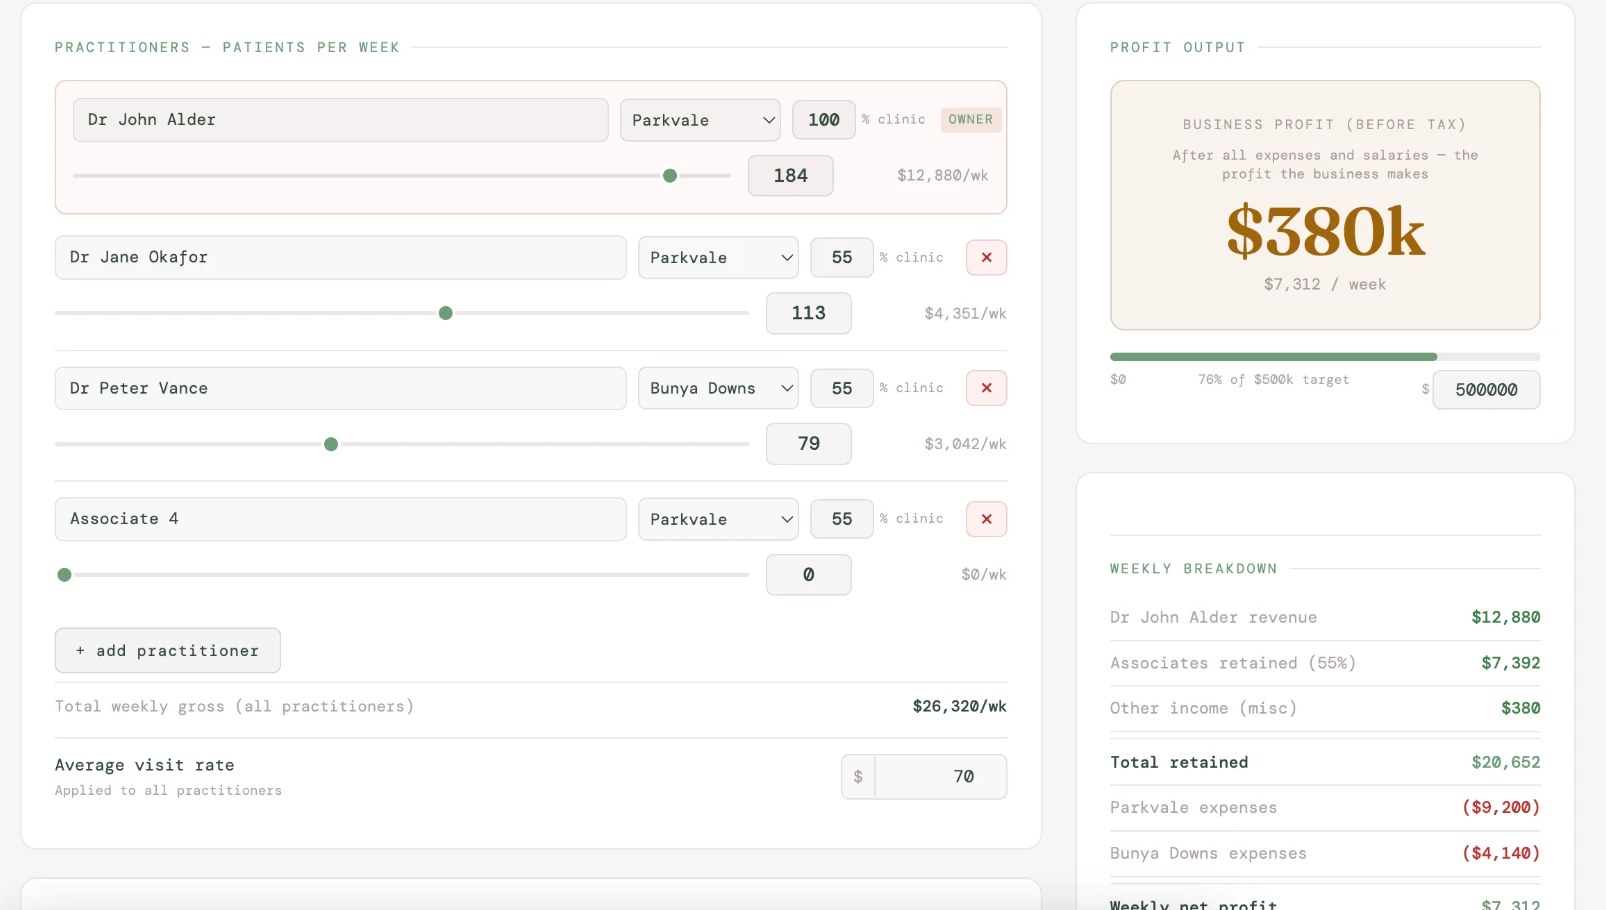Click the 'Dr John Alder revenue' breakdown row
This screenshot has width=1606, height=910.
[1325, 618]
